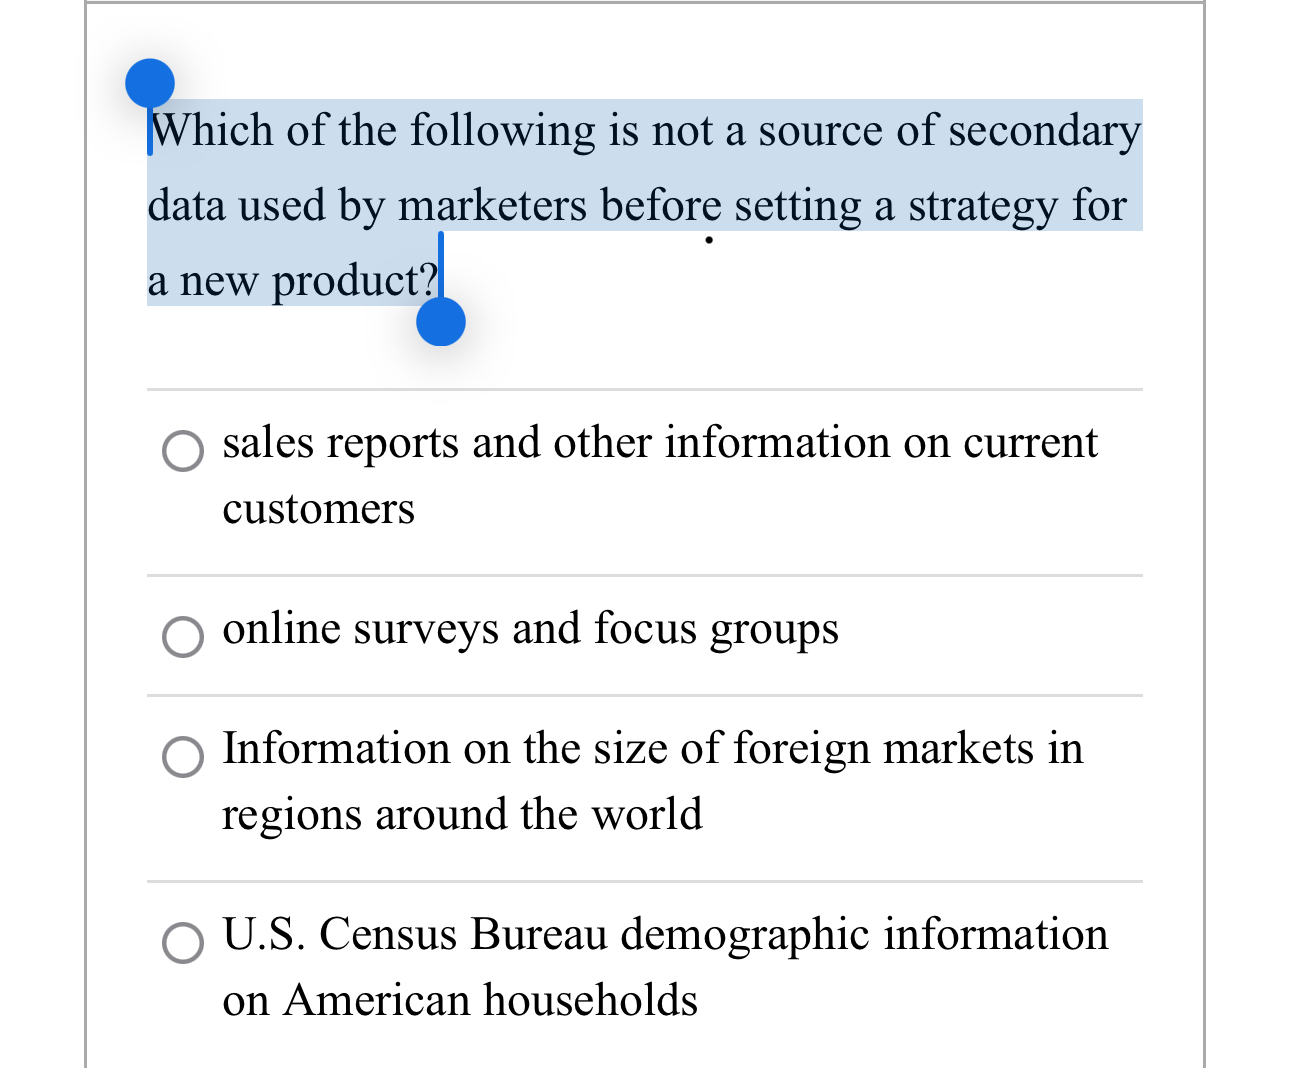Tap the upper blue selection handle
Image resolution: width=1290 pixels, height=1068 pixels.
[149, 84]
